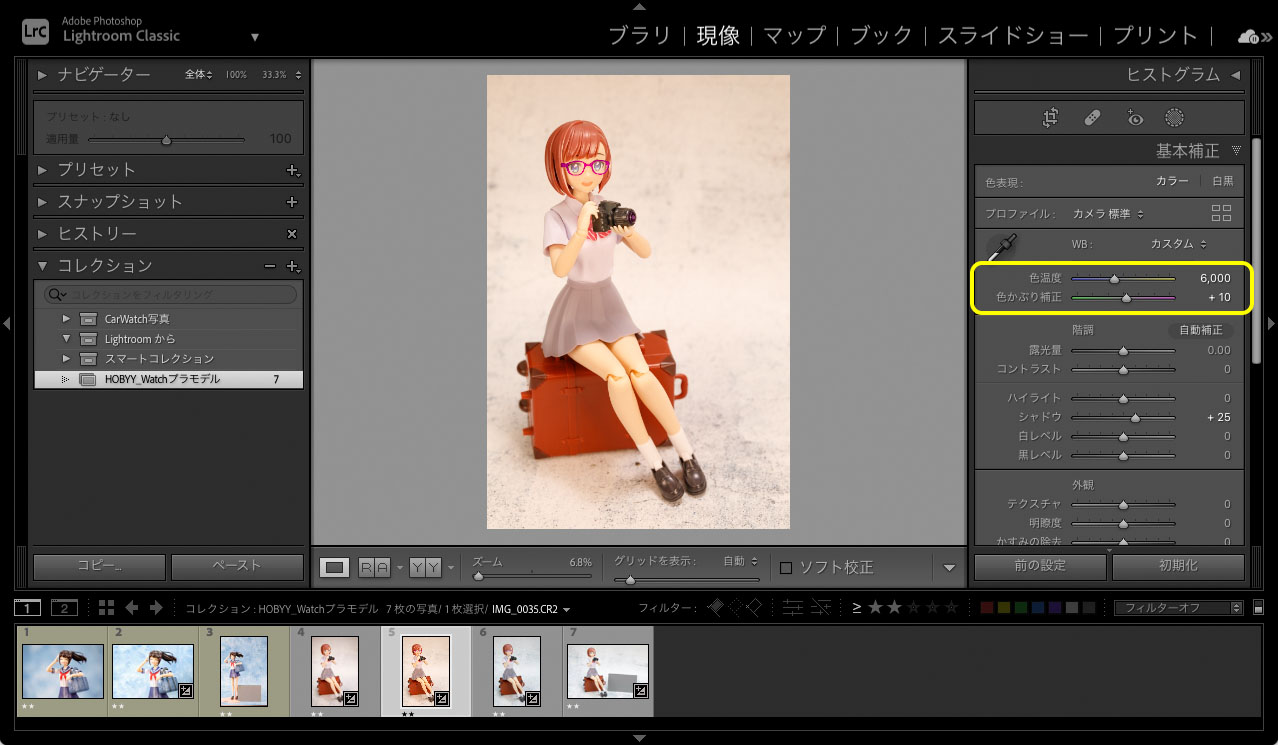
Task: Filter by edited photos icon
Action: tap(794, 607)
